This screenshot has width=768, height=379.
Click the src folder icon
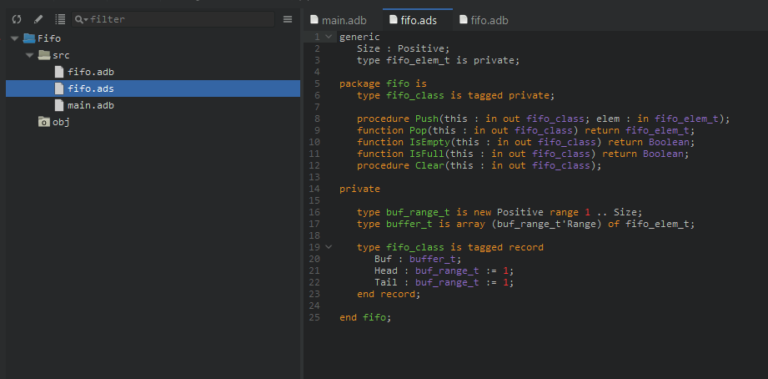44,55
